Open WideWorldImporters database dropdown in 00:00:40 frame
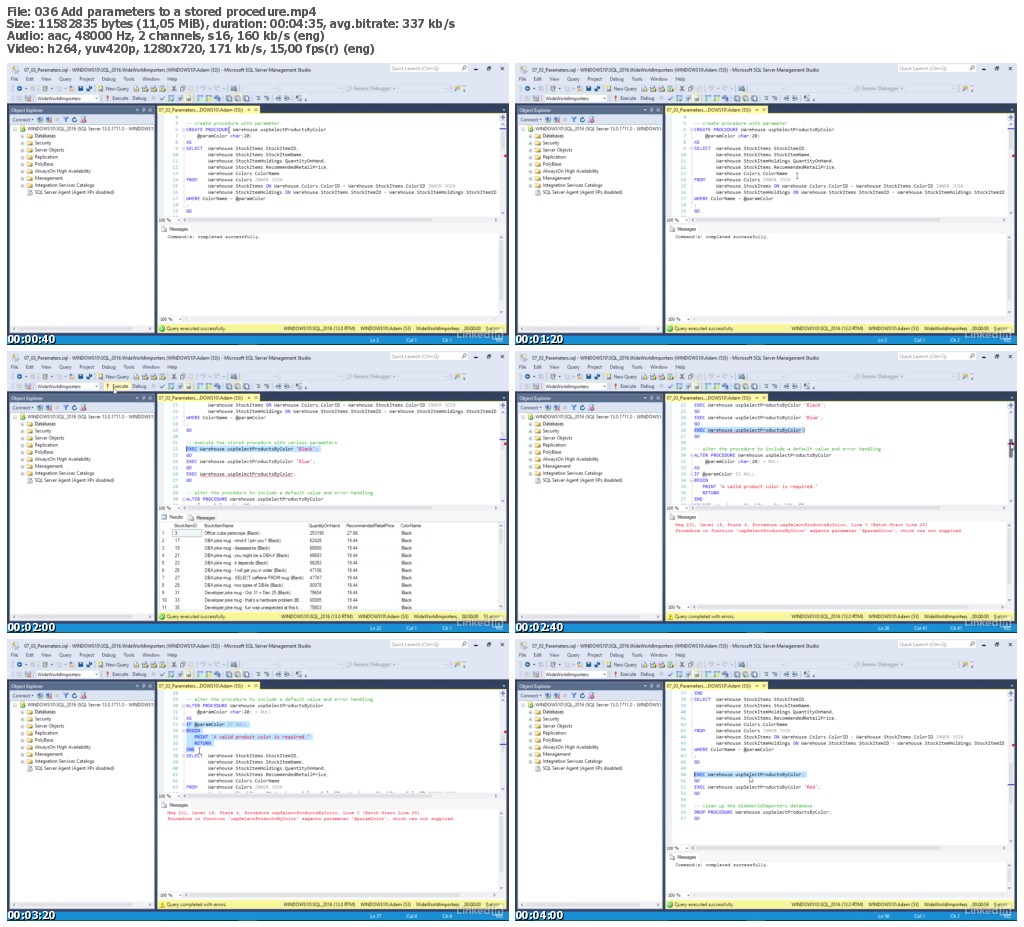 (67, 98)
